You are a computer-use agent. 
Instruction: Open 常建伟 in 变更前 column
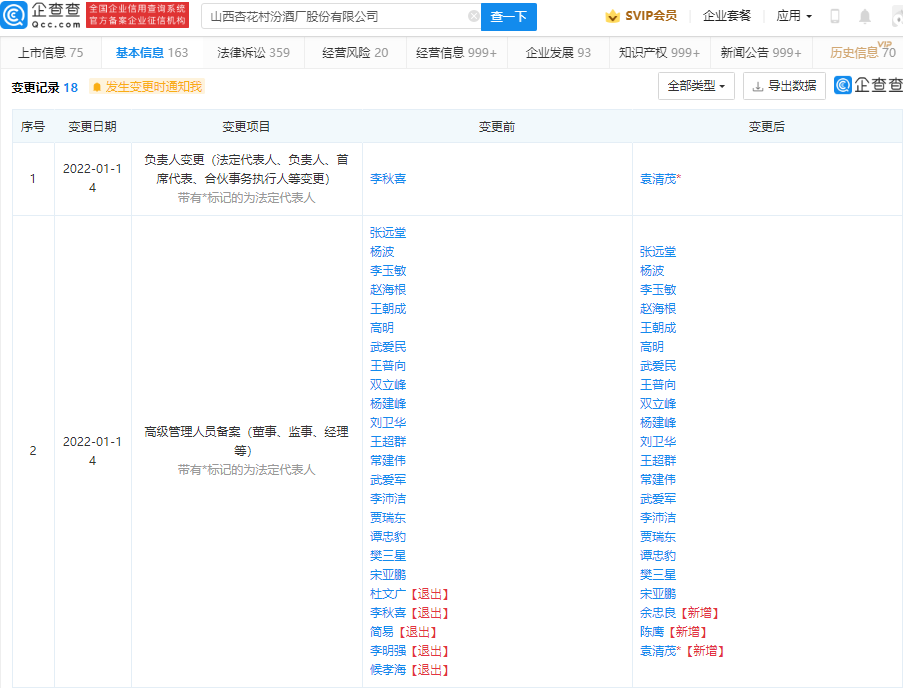(x=388, y=461)
